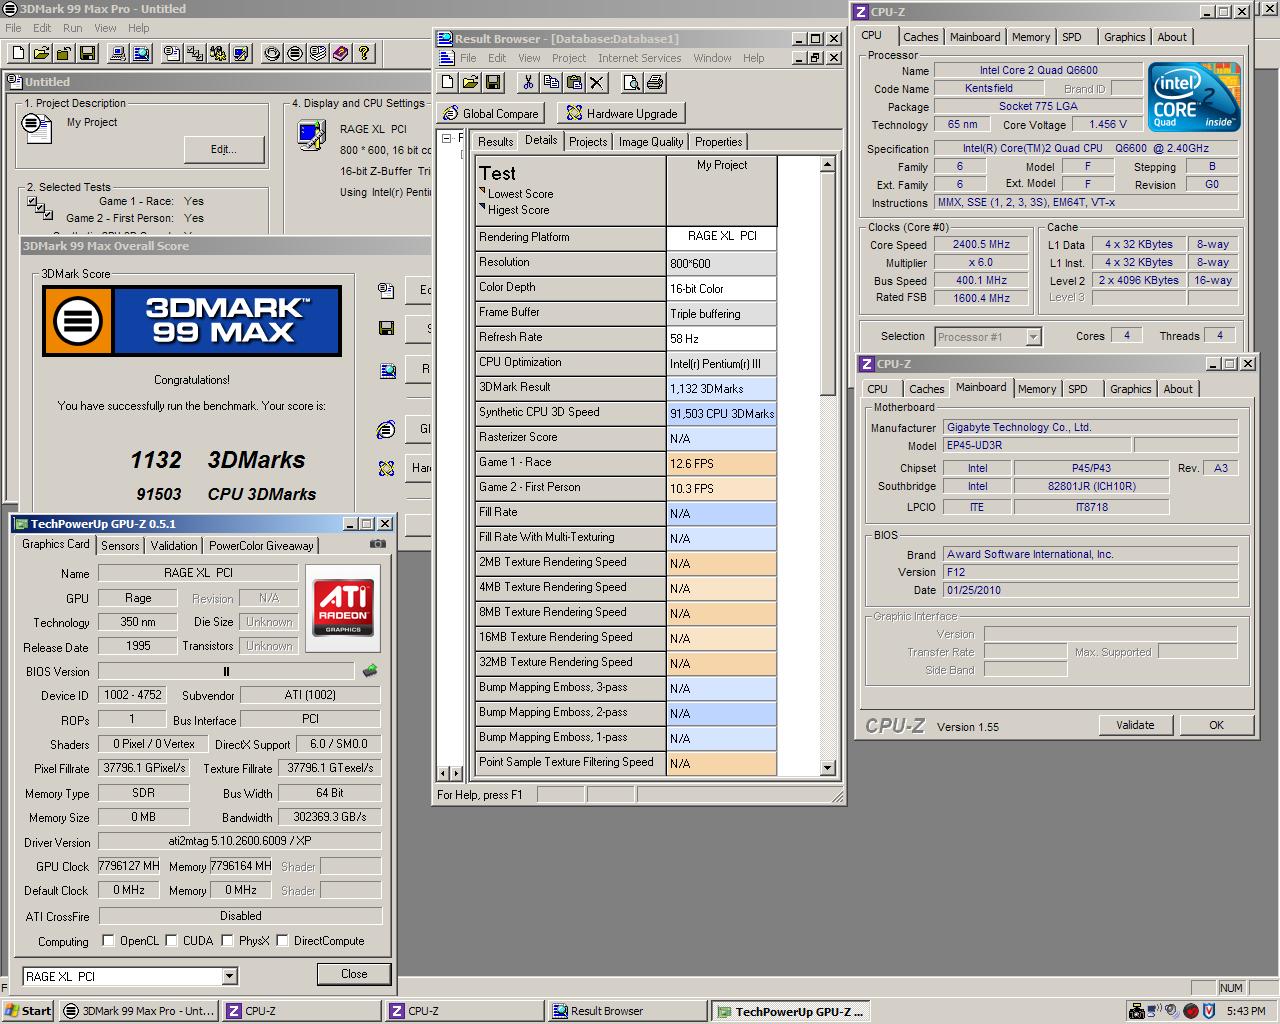Click the Windows Start button
The image size is (1280, 1024).
coord(28,1011)
